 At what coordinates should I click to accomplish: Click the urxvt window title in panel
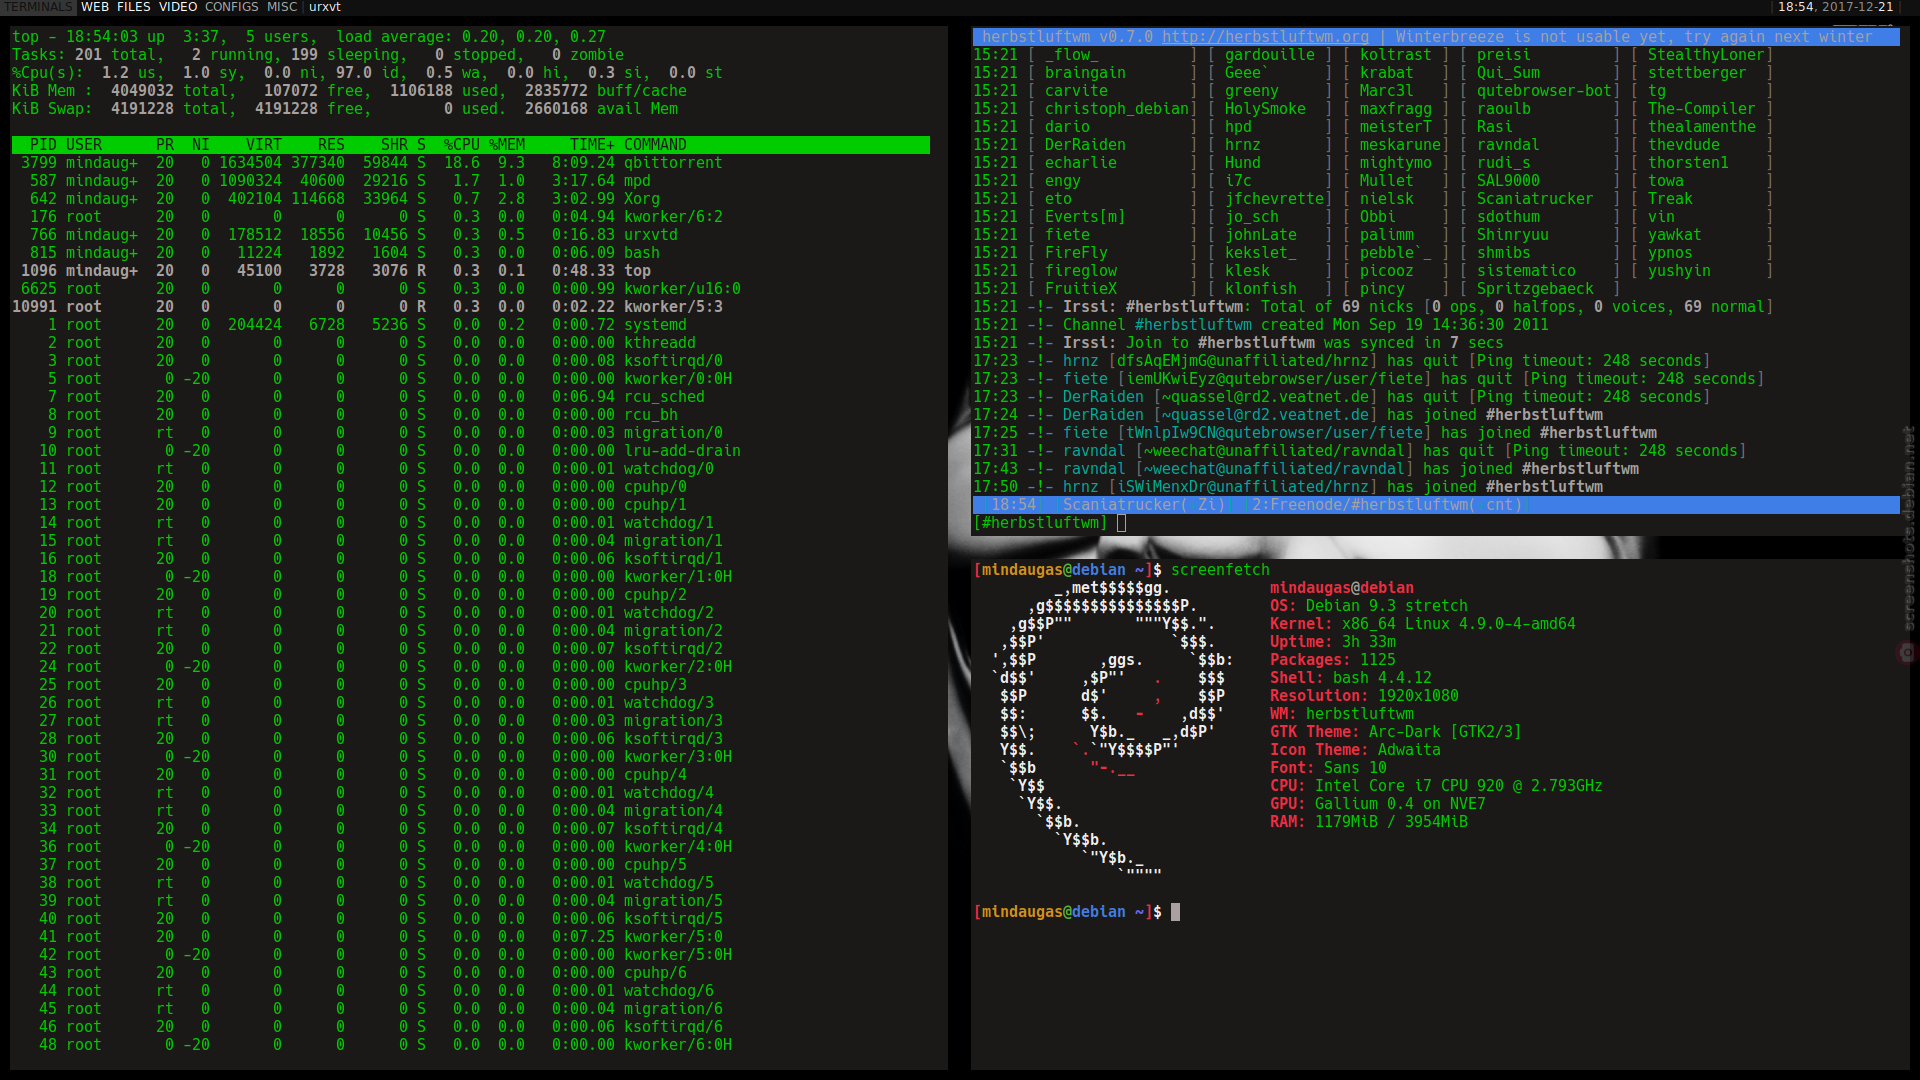coord(325,7)
